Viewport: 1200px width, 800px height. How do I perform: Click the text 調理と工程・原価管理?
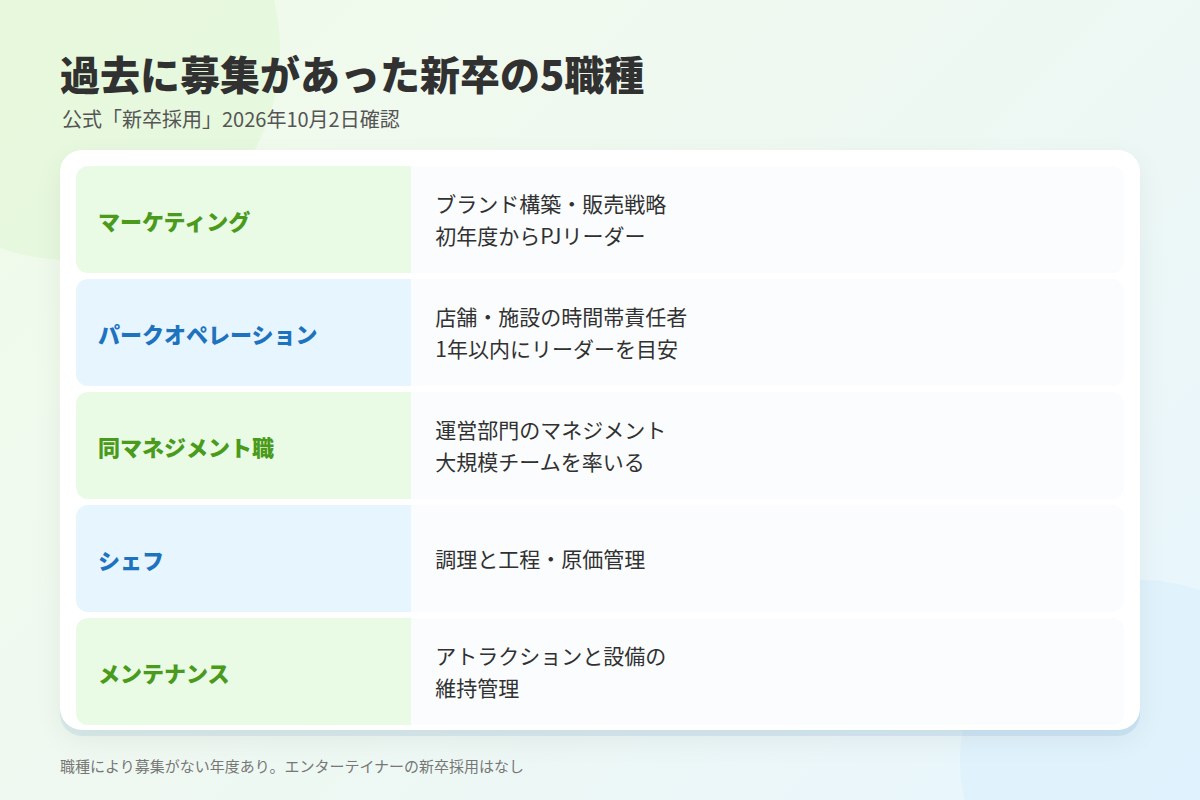coord(541,560)
